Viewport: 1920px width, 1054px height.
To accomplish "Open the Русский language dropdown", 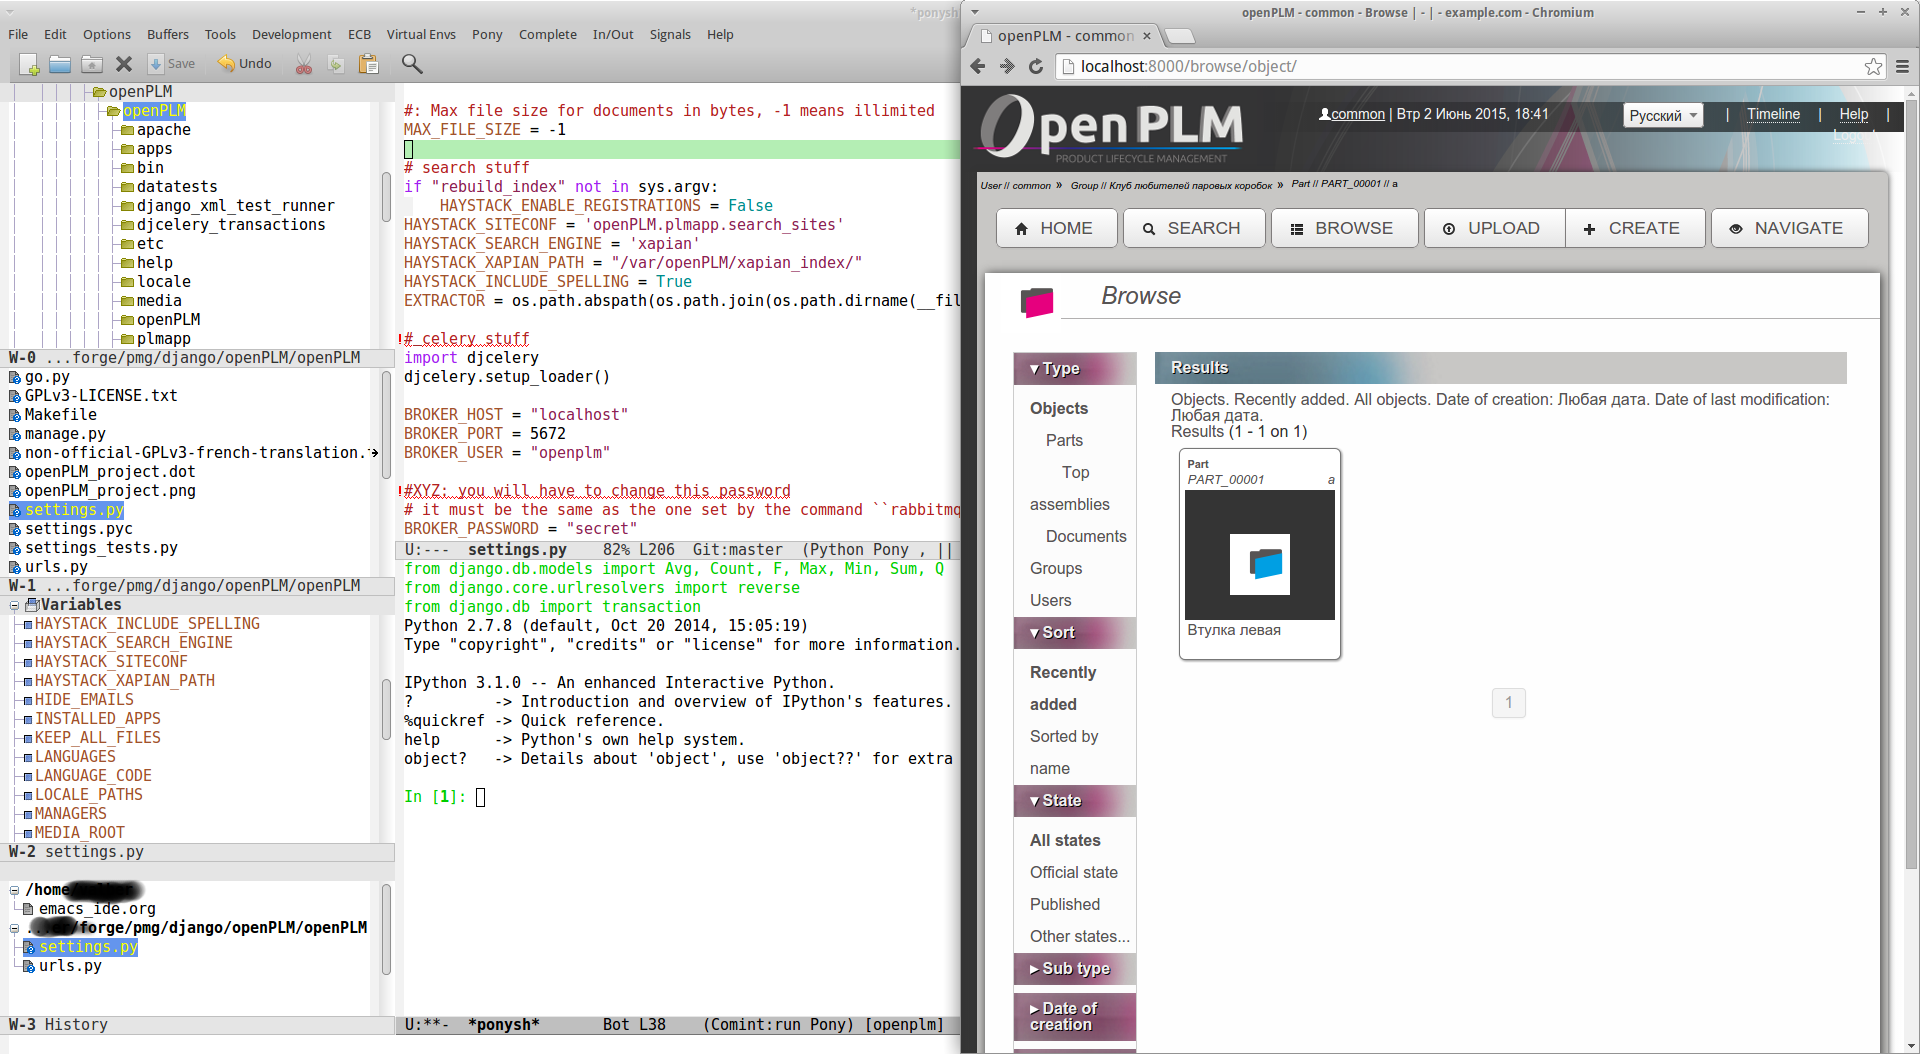I will point(1661,114).
